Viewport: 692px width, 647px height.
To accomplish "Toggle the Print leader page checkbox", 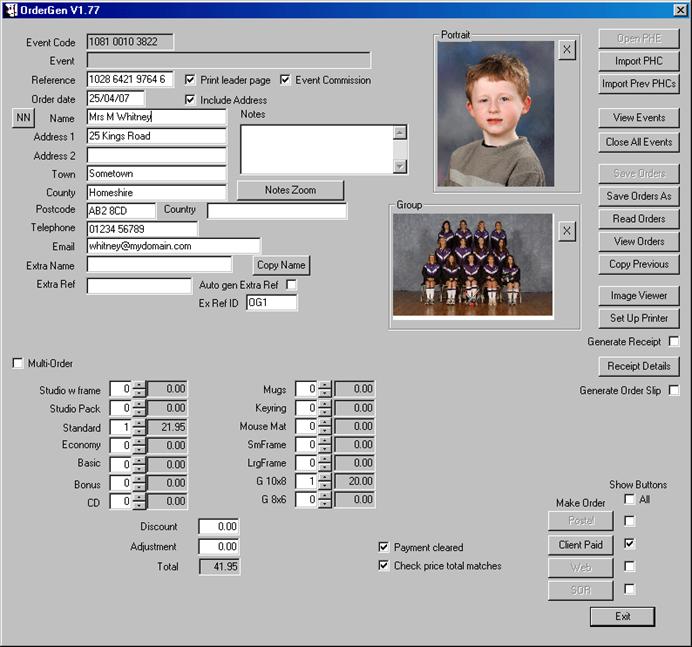I will [190, 80].
